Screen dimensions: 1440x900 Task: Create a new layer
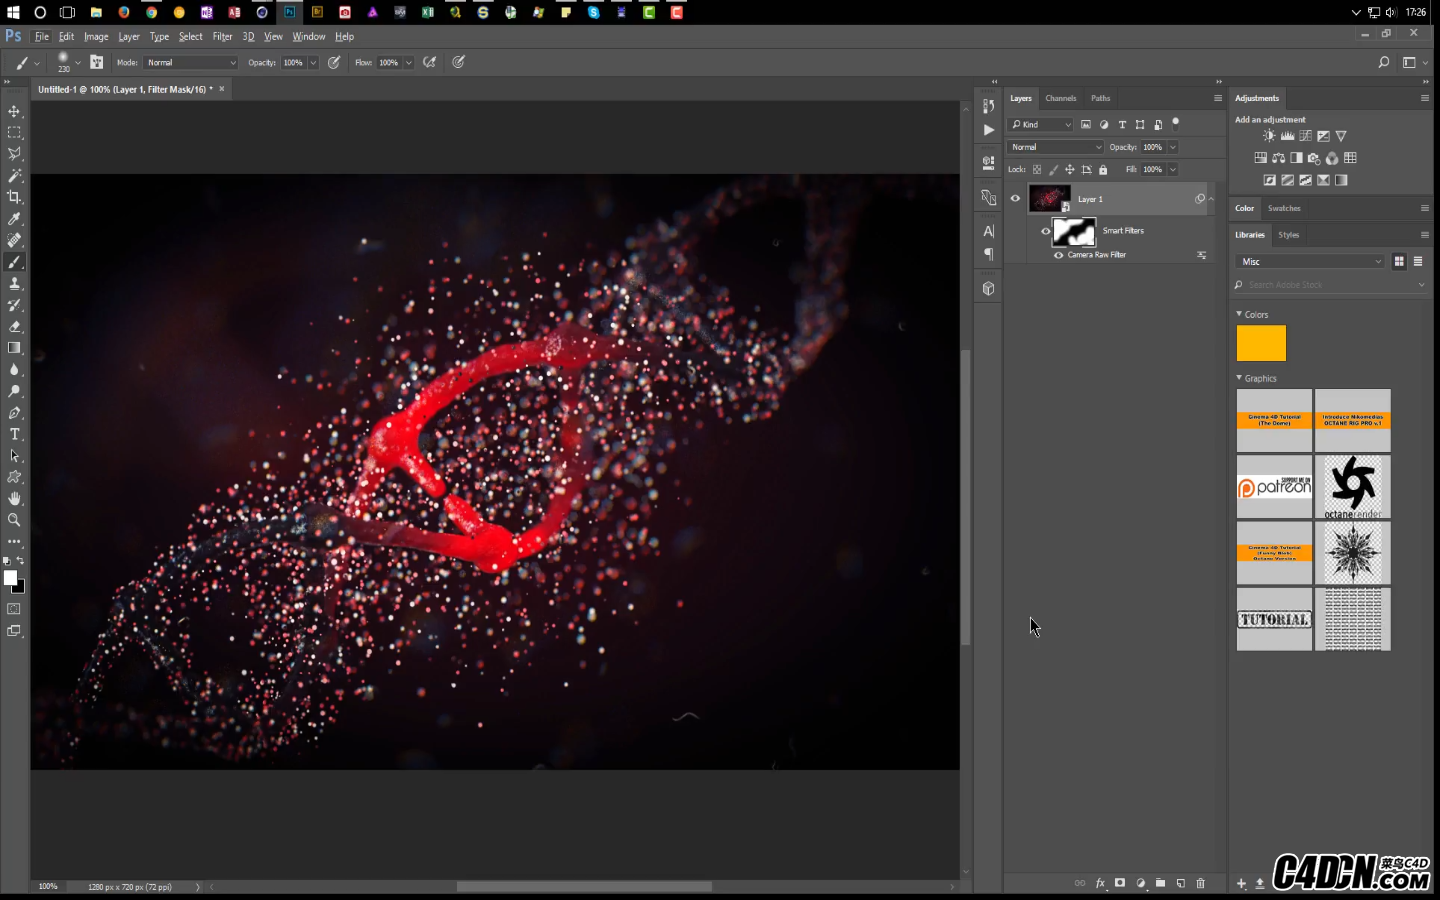tap(1181, 883)
